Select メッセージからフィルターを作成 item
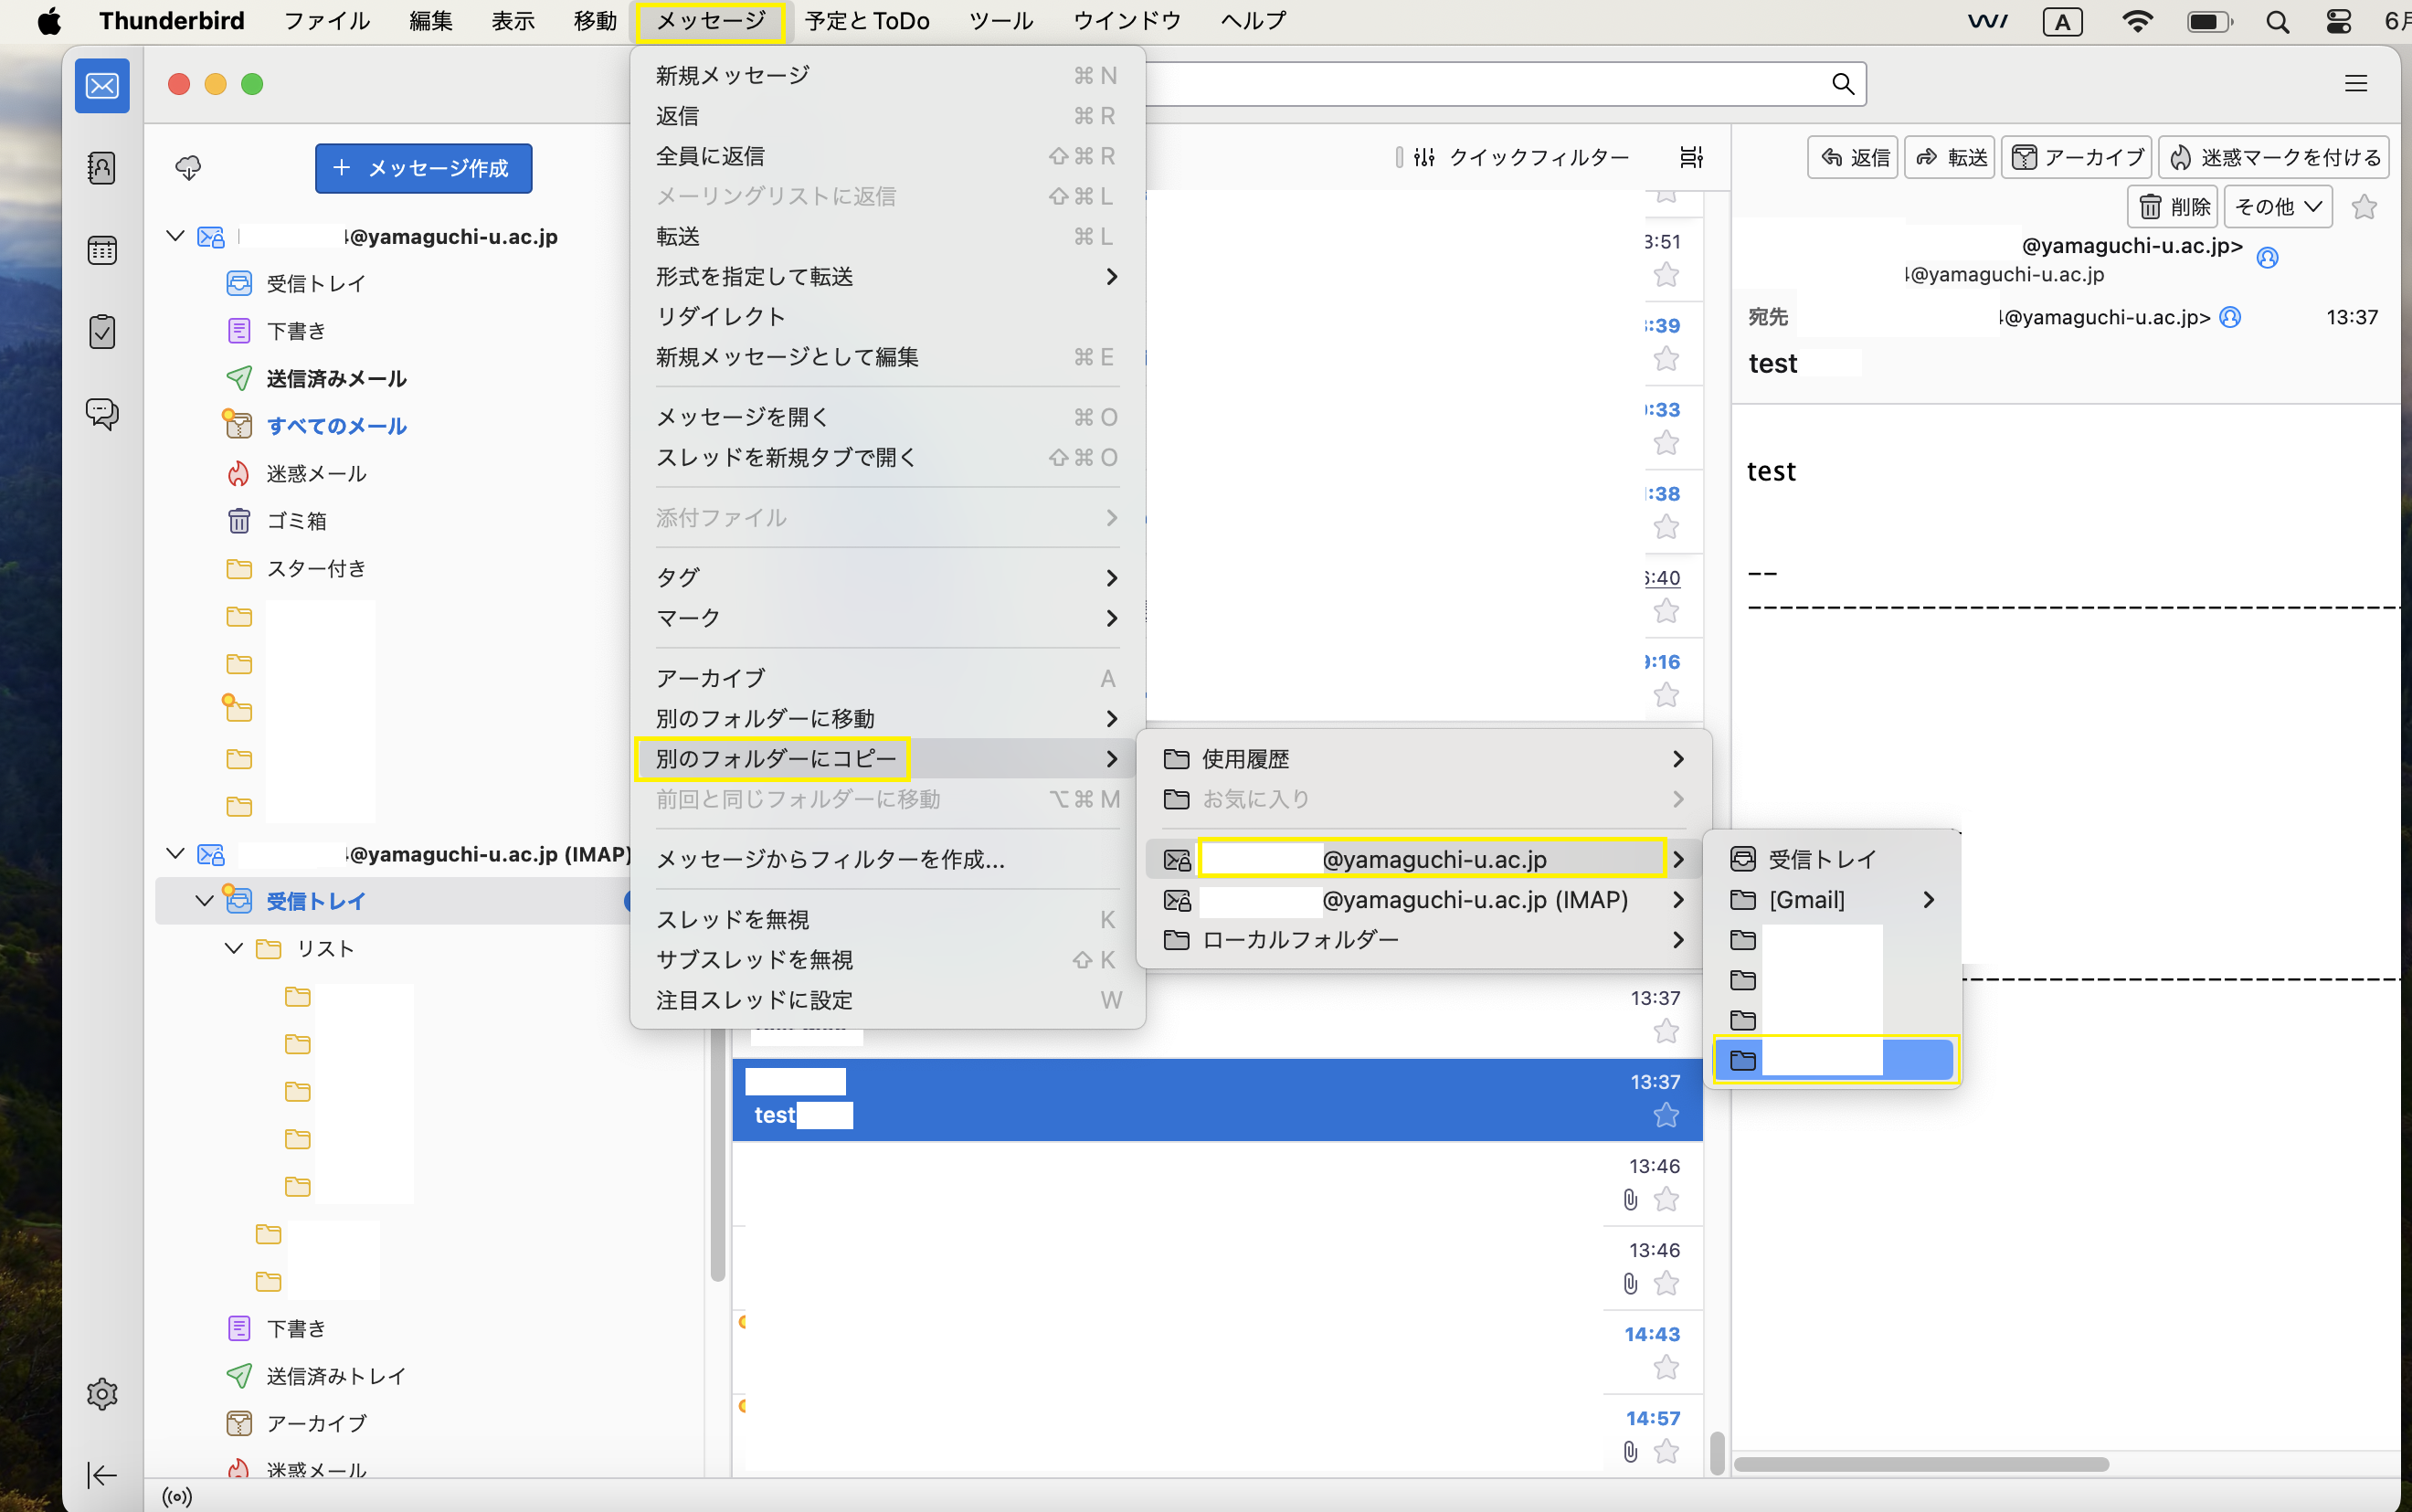This screenshot has height=1512, width=2412. tap(887, 859)
